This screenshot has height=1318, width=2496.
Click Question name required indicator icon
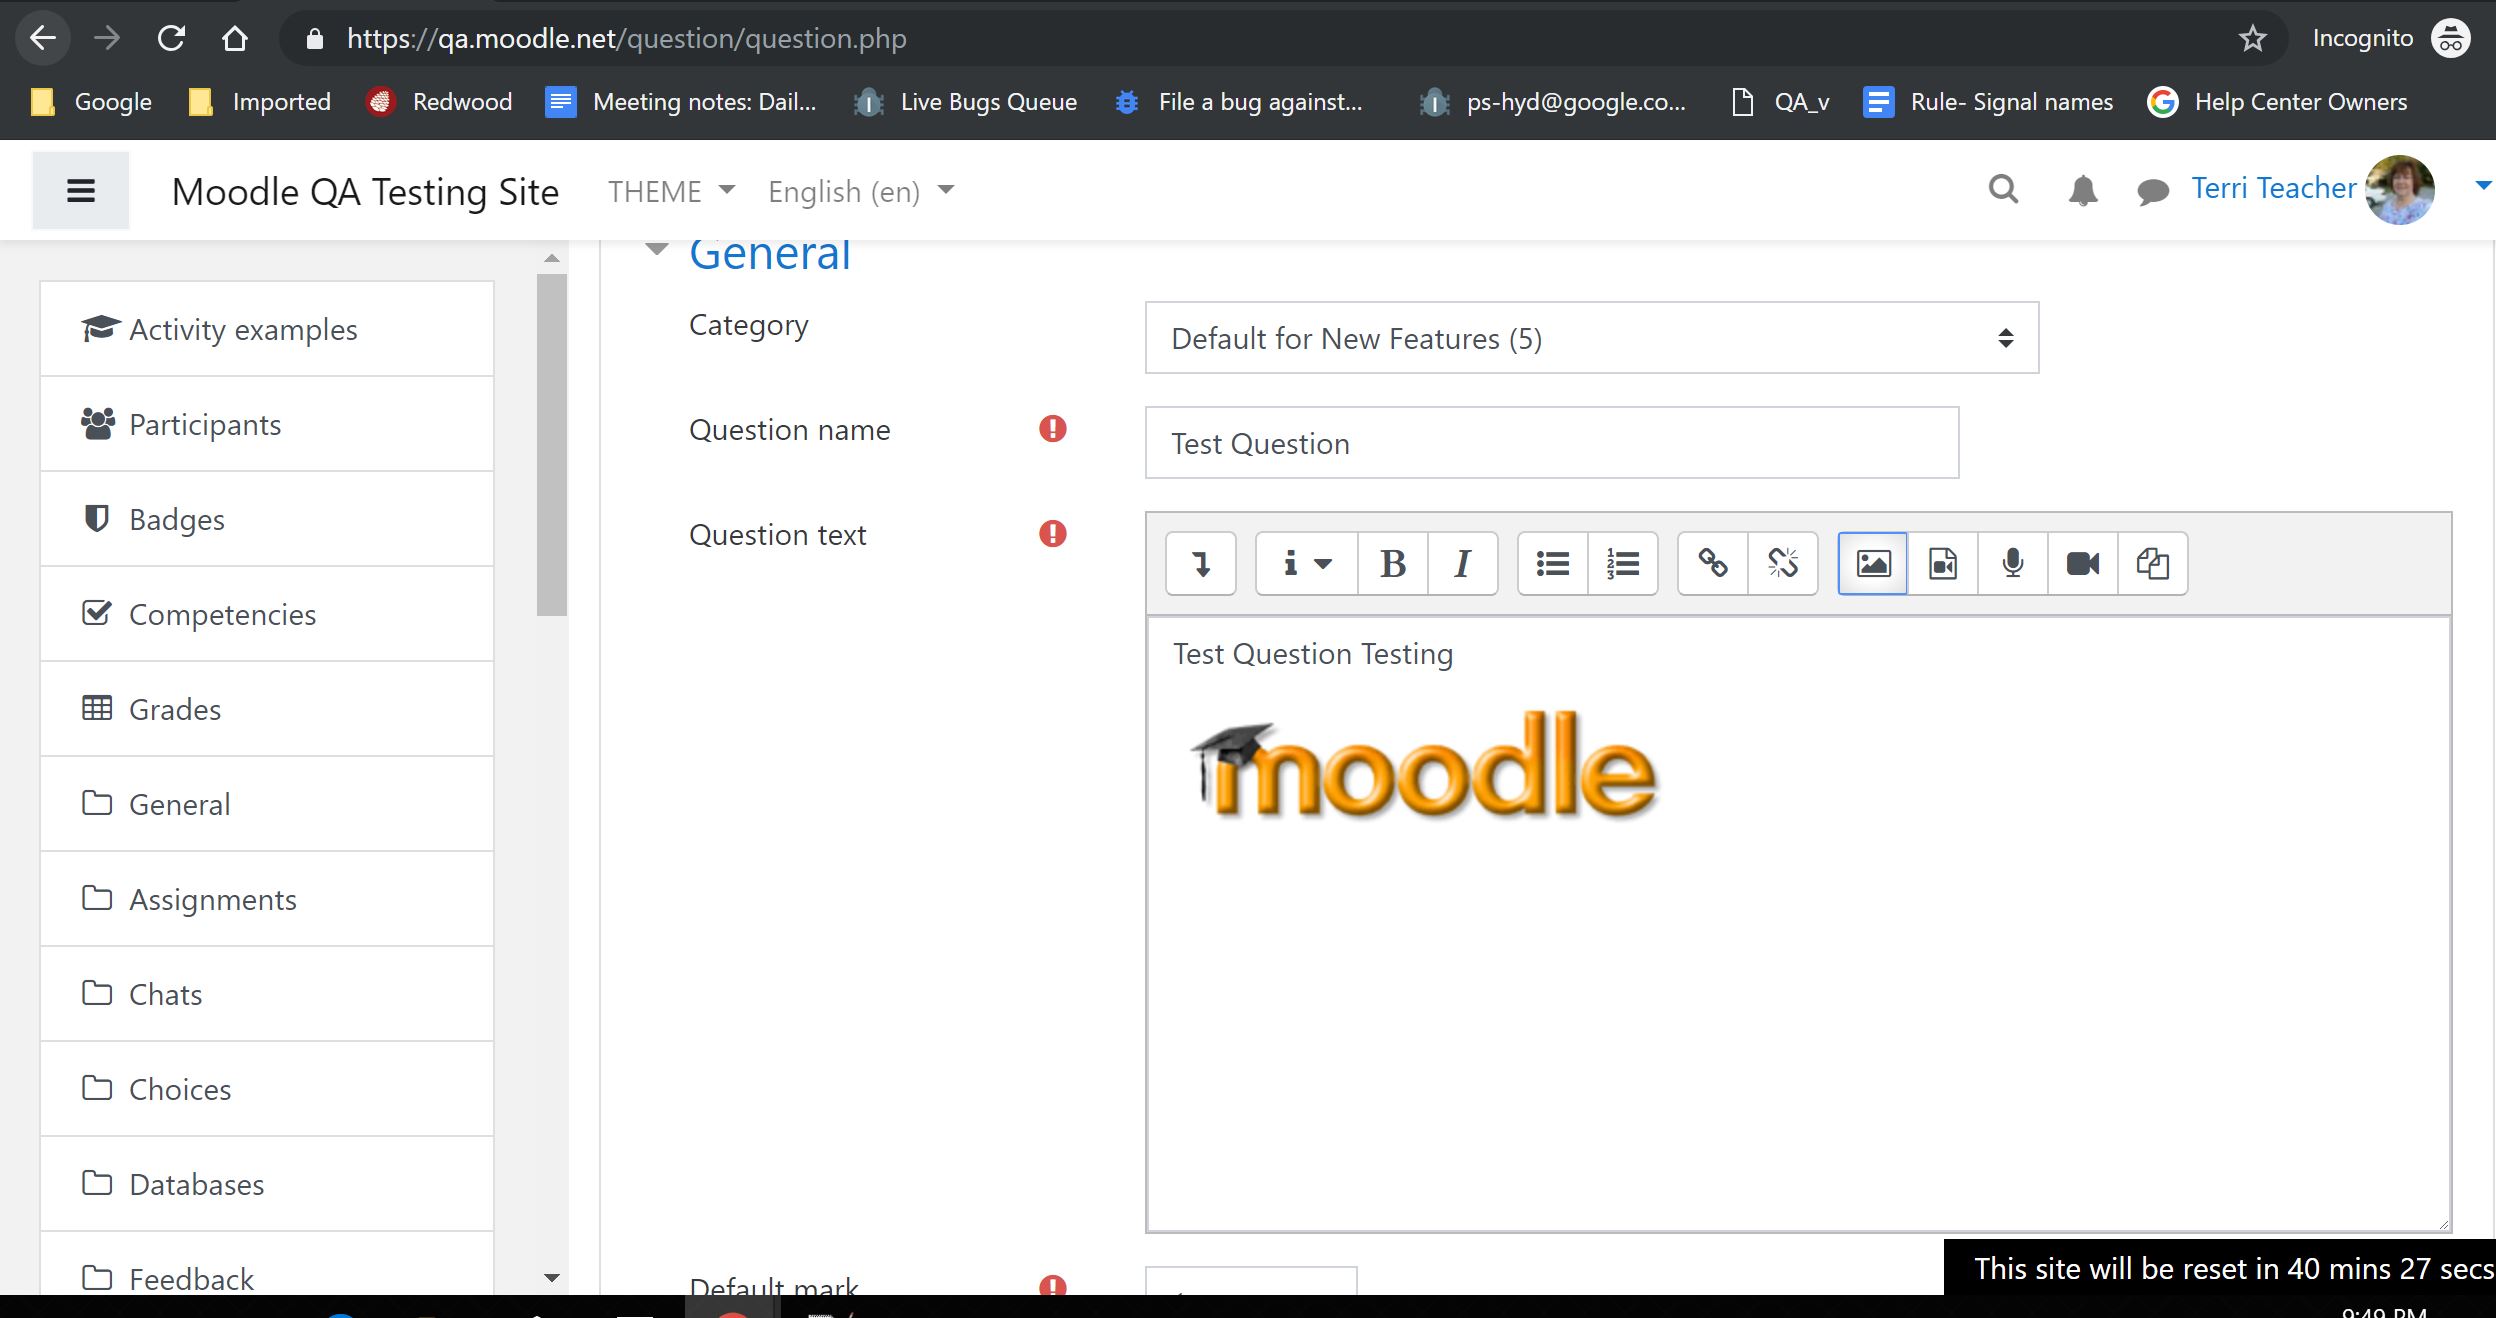1053,429
